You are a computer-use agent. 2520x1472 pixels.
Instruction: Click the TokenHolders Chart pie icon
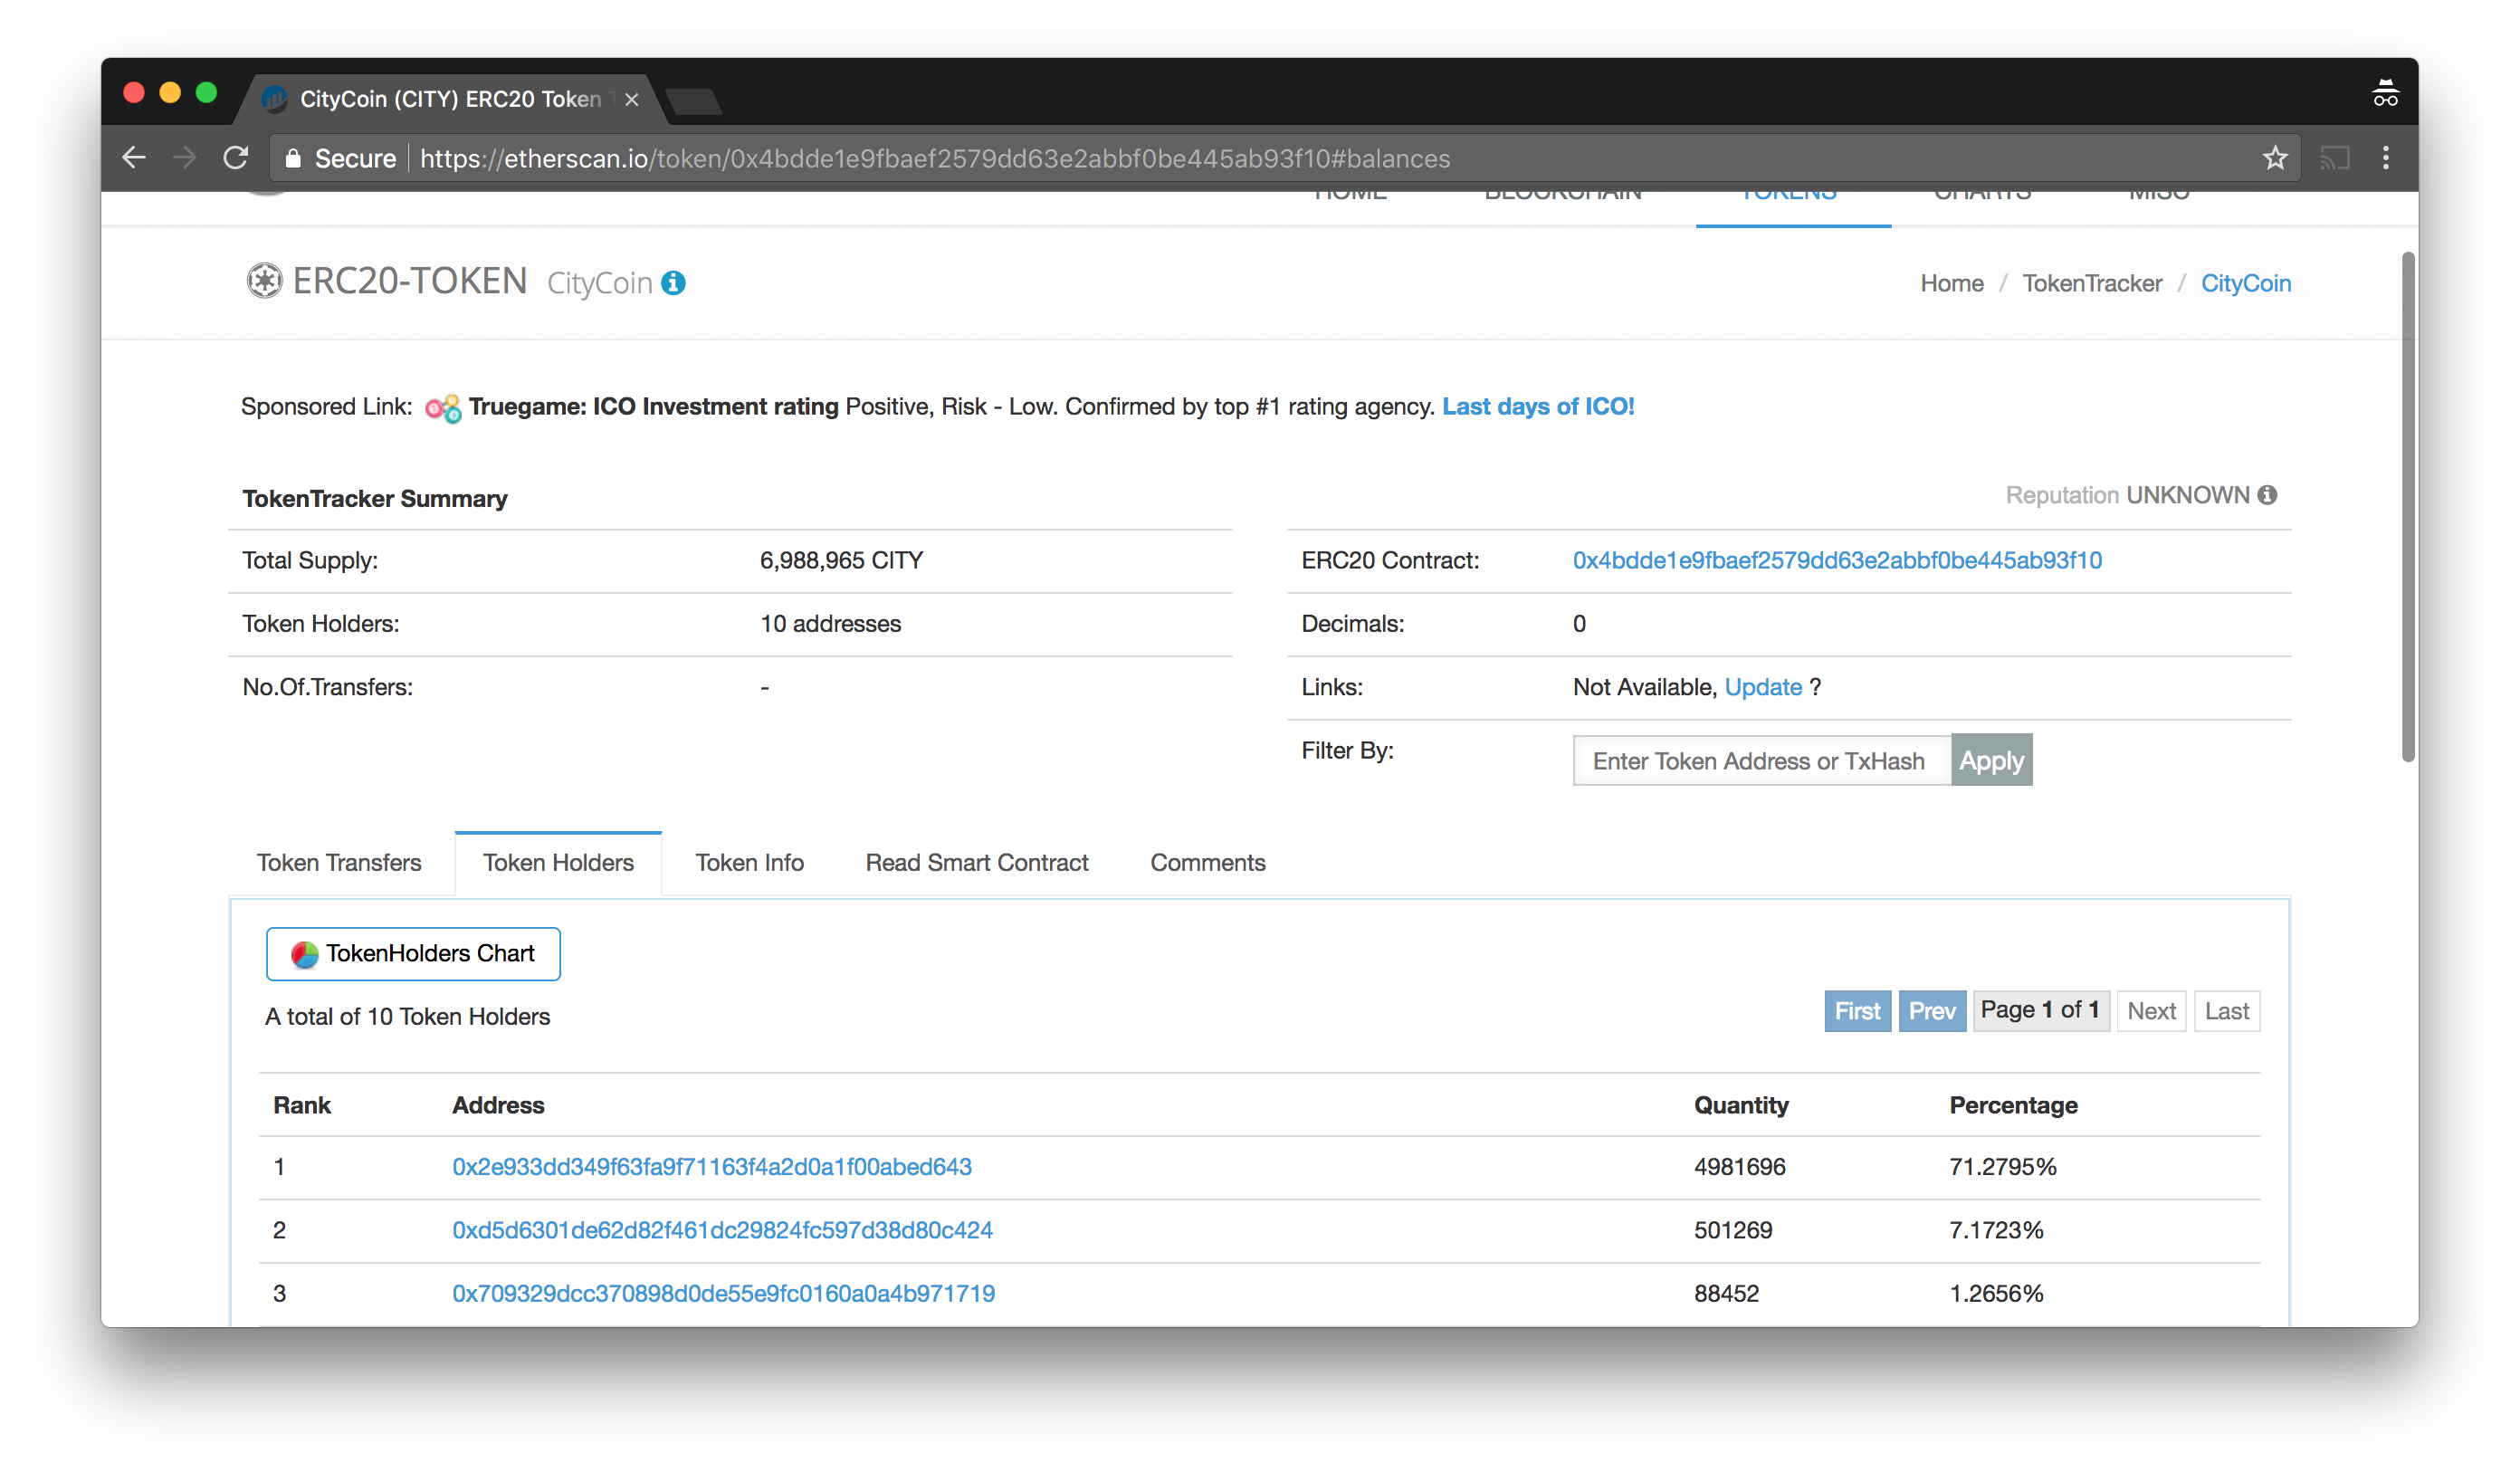pos(305,954)
